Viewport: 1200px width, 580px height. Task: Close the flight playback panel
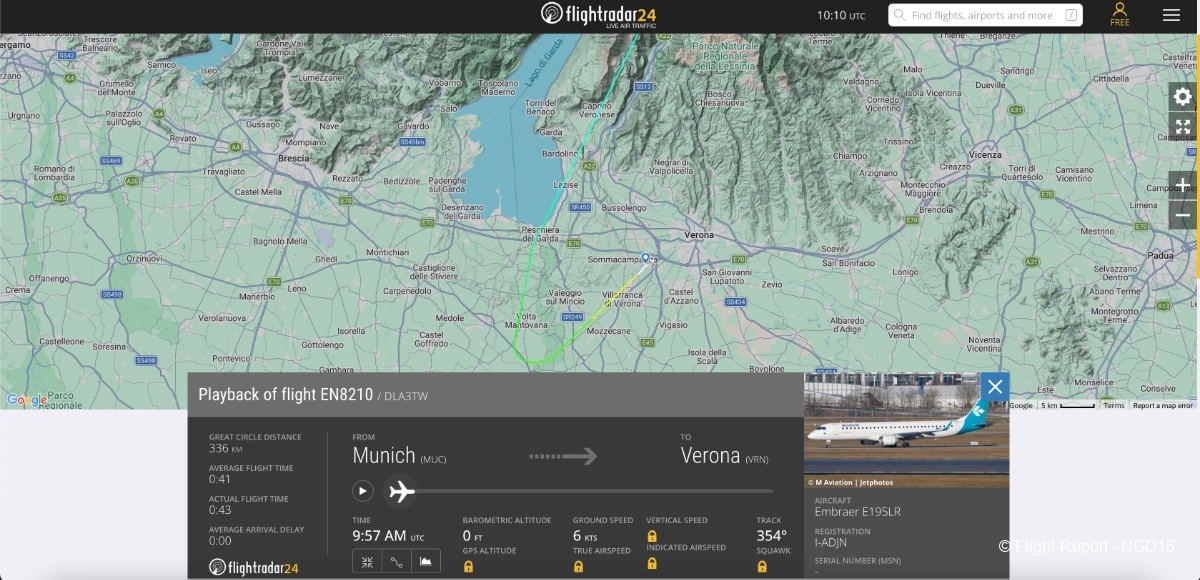pyautogui.click(x=993, y=387)
